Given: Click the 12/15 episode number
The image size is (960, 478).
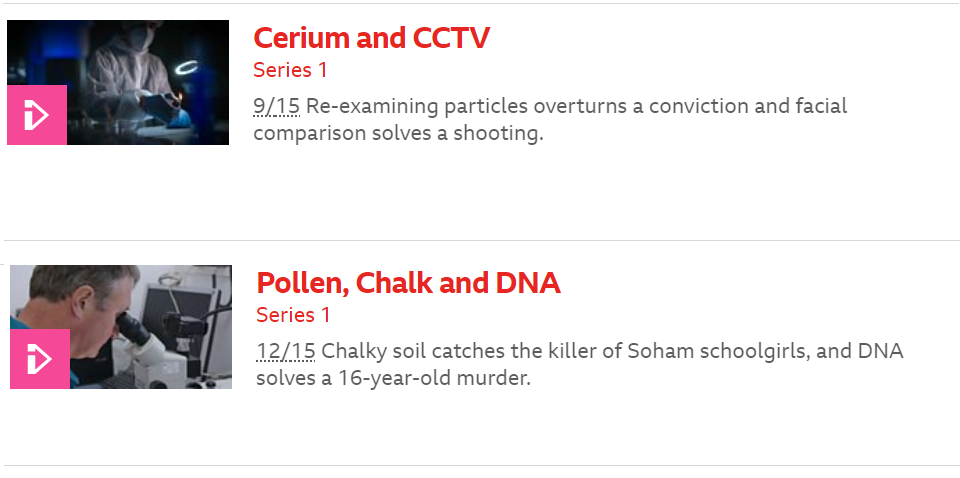Looking at the screenshot, I should (x=285, y=351).
